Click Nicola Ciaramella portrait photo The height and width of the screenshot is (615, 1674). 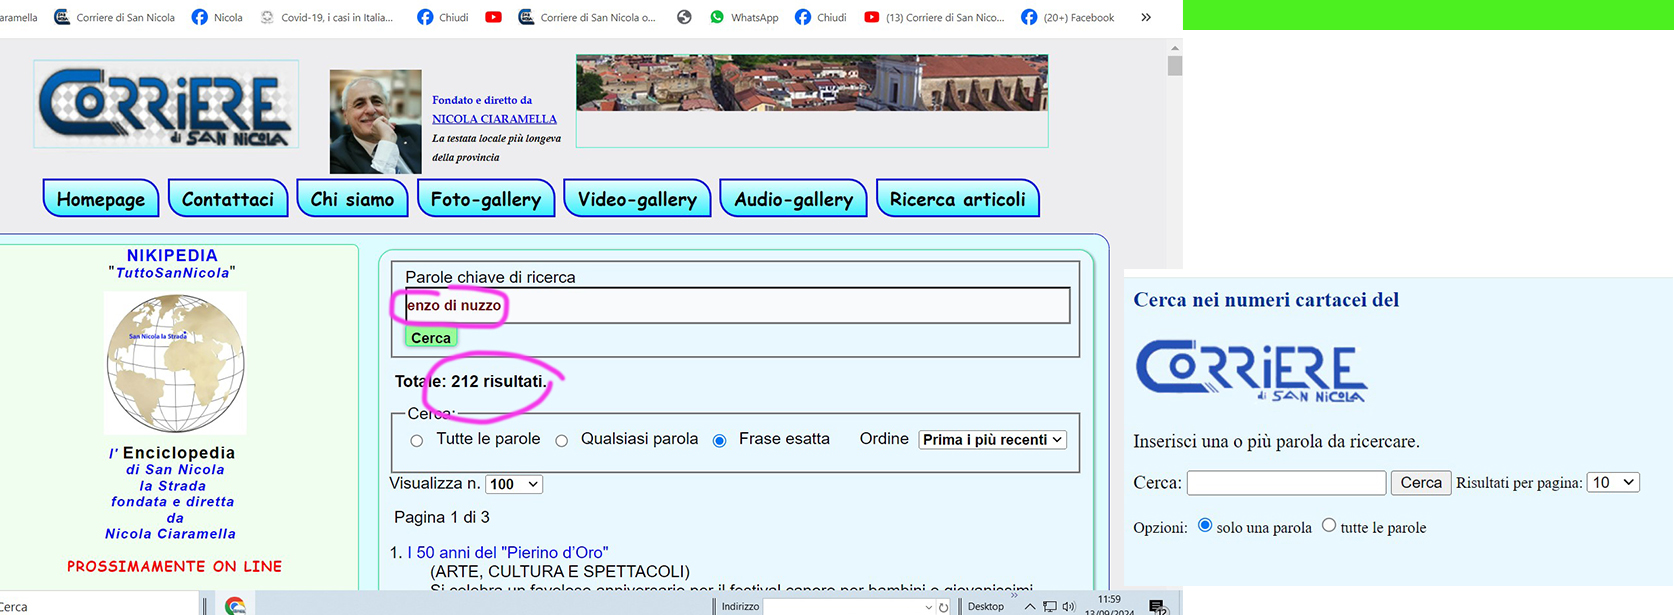tap(375, 121)
